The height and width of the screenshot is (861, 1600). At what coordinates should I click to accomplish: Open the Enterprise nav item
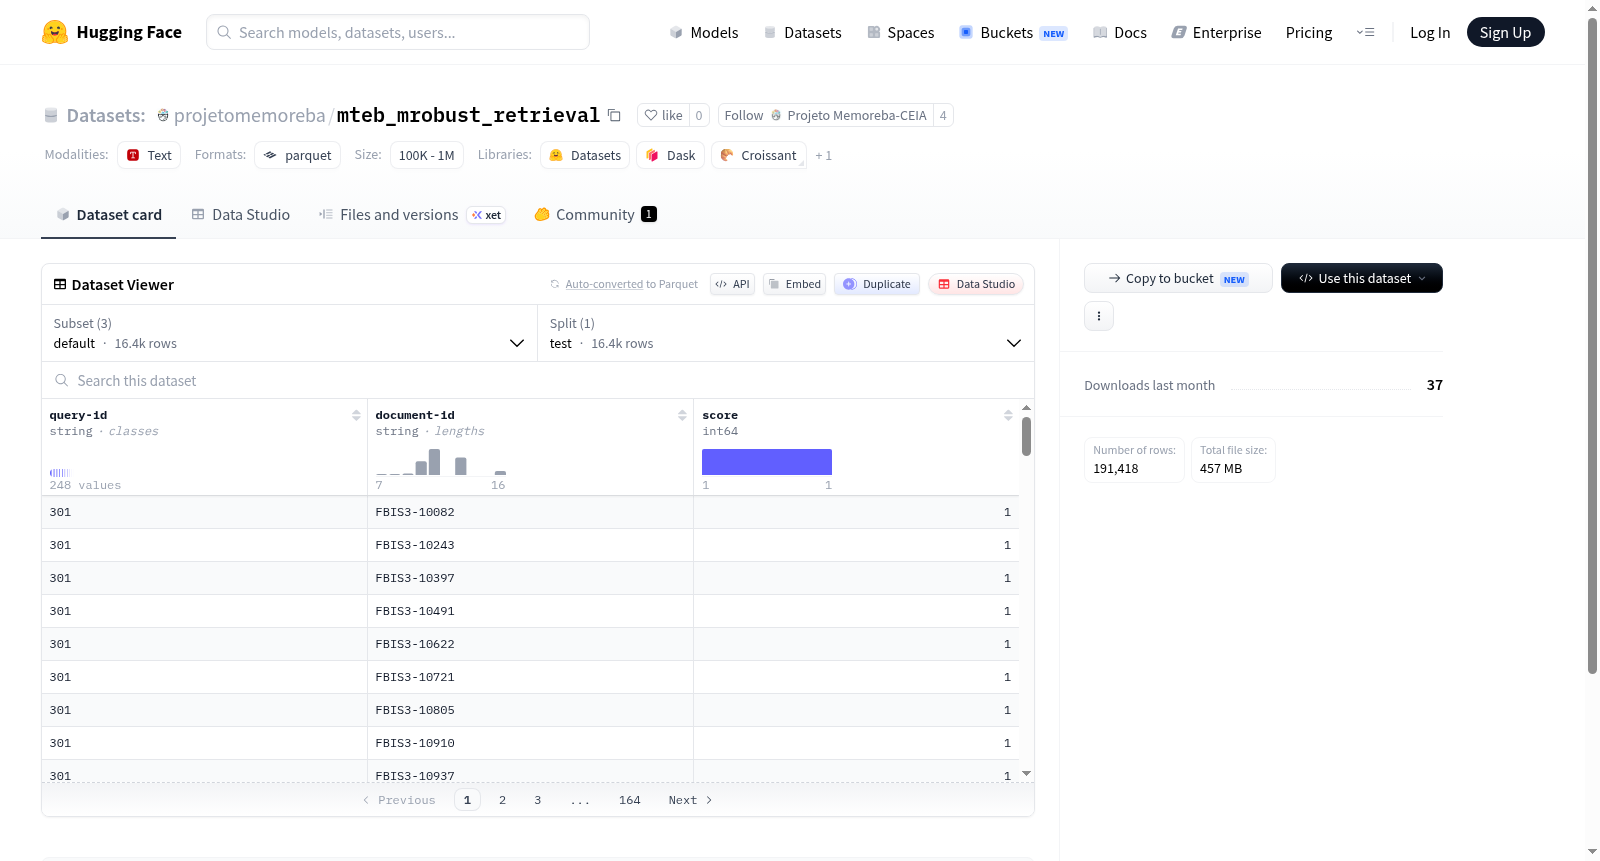[x=1216, y=33]
